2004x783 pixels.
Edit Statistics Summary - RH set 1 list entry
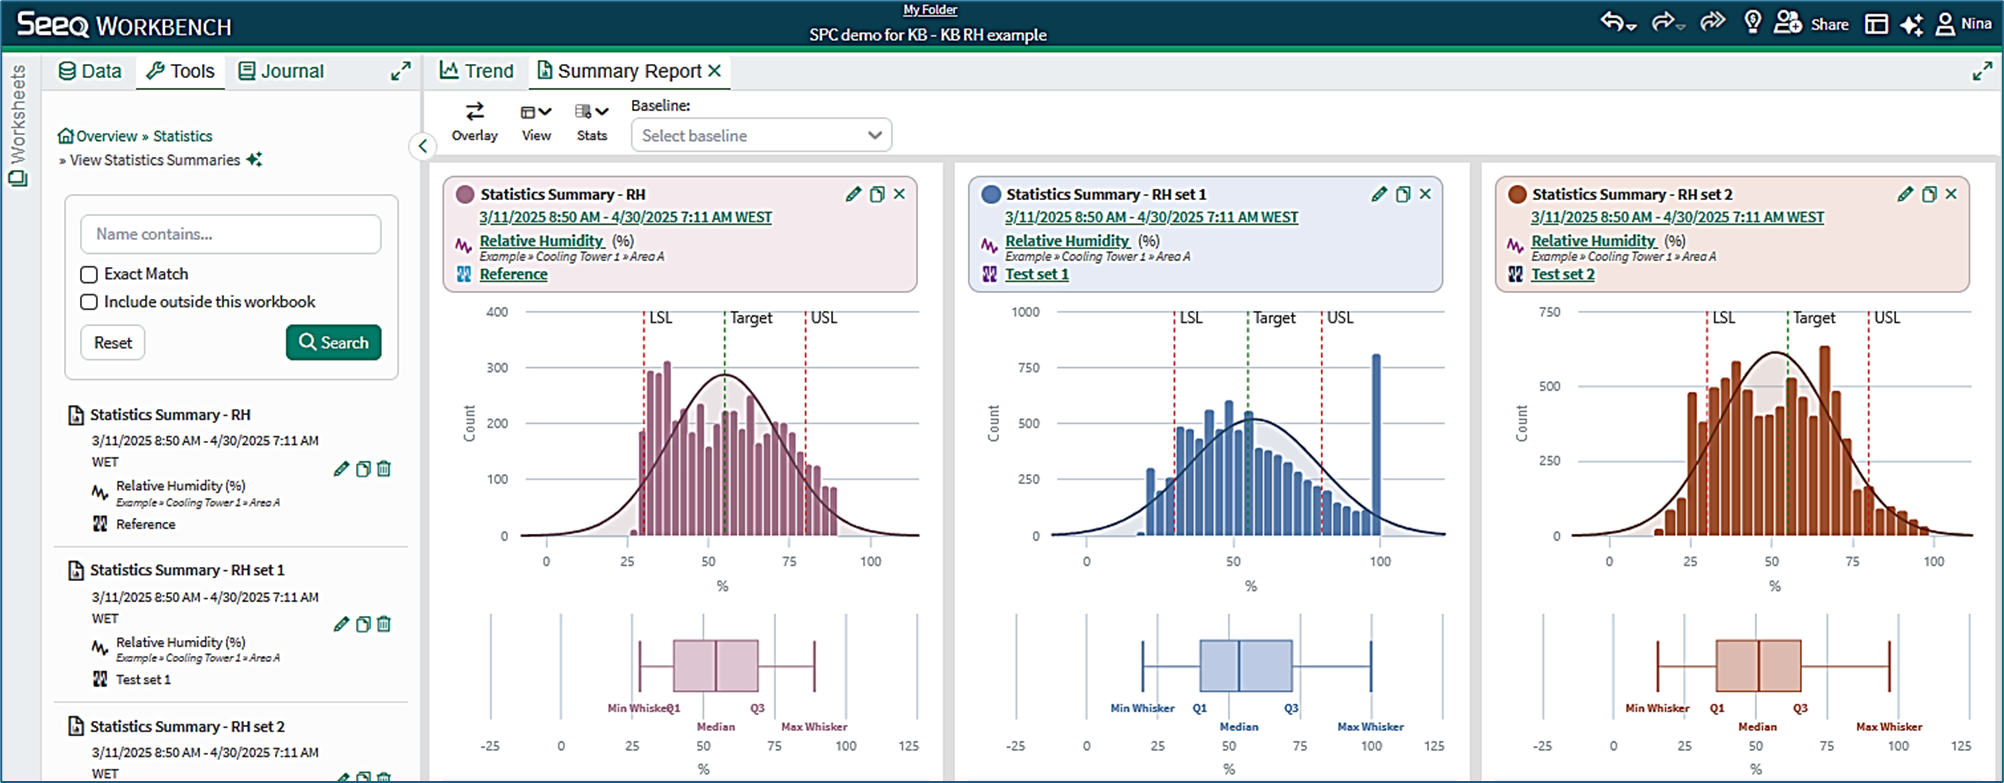point(341,625)
